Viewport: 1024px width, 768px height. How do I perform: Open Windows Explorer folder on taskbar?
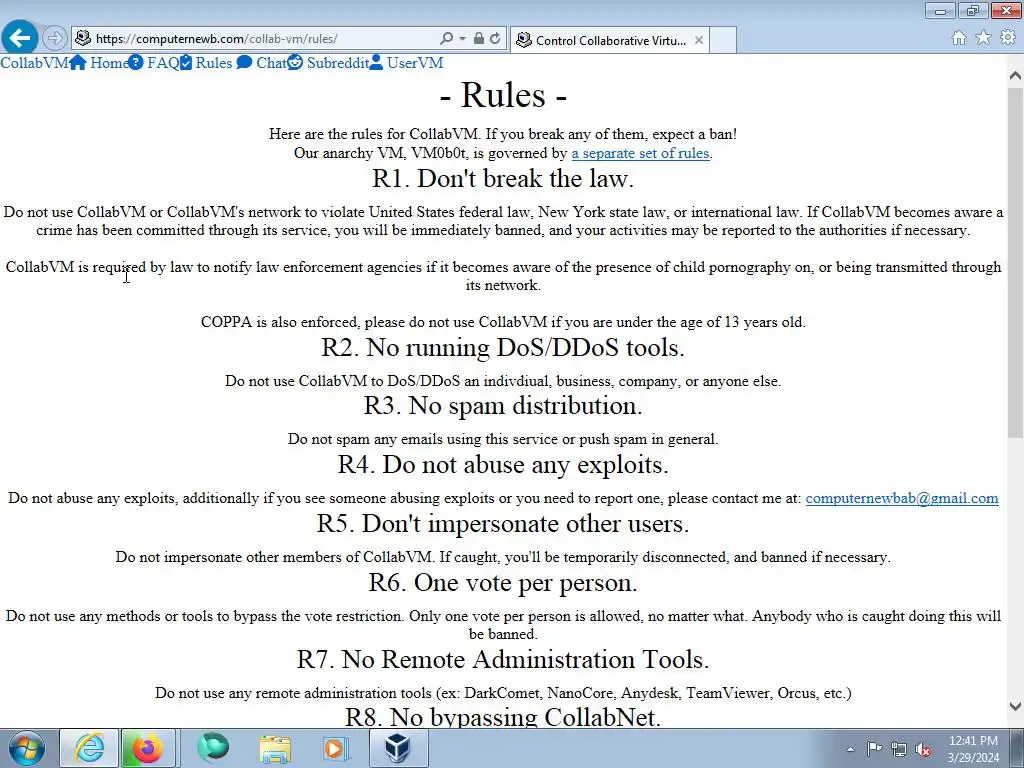[275, 748]
